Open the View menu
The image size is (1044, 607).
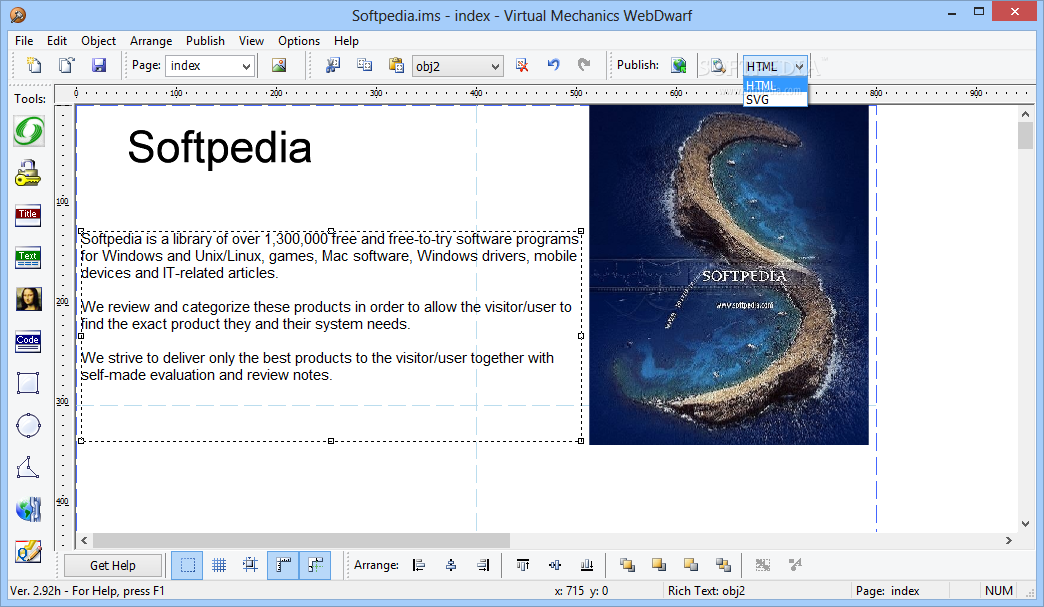[x=251, y=41]
